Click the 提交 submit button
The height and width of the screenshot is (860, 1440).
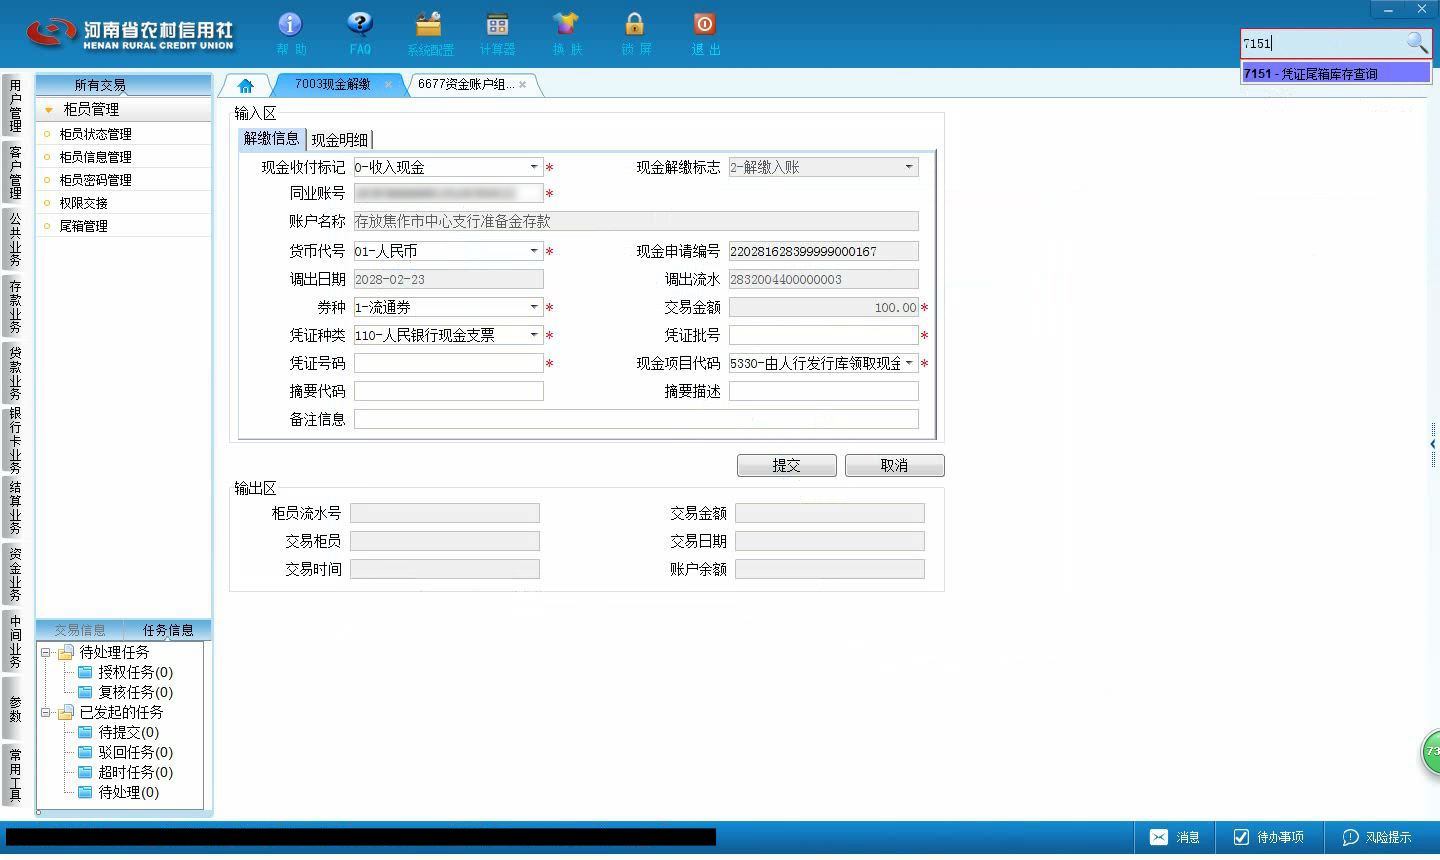click(x=787, y=465)
